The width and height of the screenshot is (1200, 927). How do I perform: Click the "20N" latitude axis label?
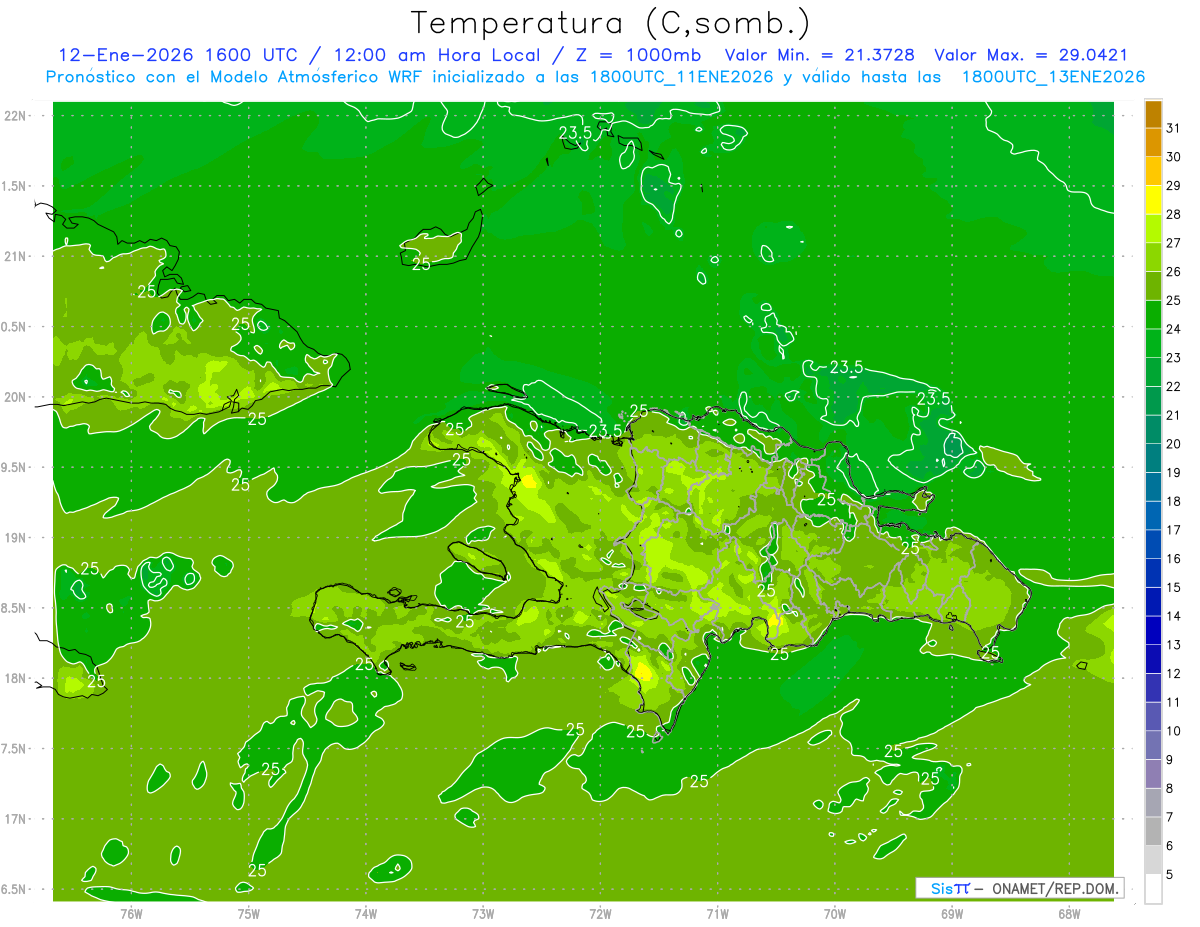pos(16,397)
